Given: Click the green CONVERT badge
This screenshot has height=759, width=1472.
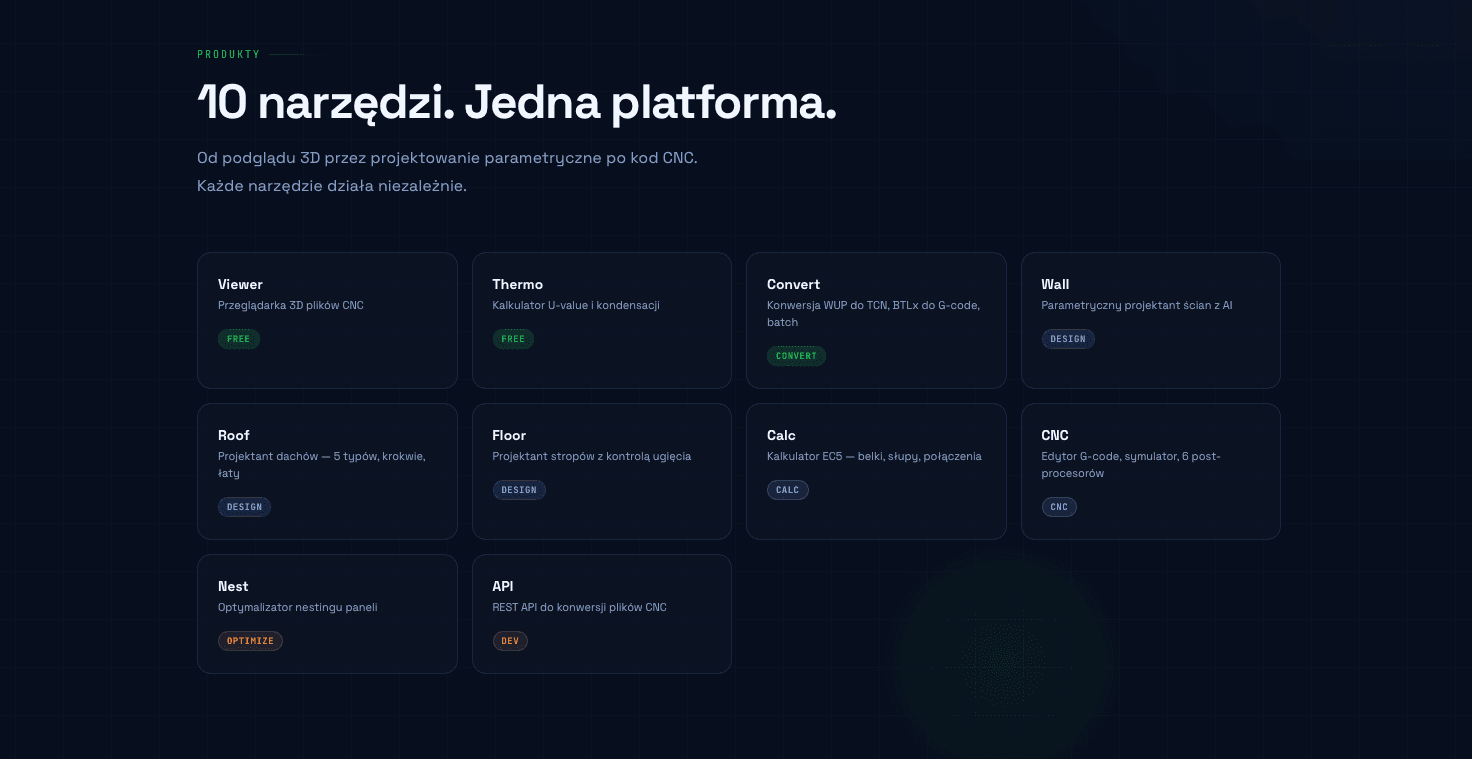Looking at the screenshot, I should coord(796,356).
